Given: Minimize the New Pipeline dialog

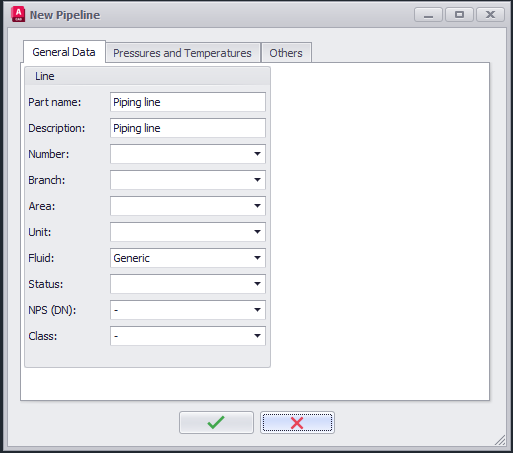Looking at the screenshot, I should click(x=428, y=15).
